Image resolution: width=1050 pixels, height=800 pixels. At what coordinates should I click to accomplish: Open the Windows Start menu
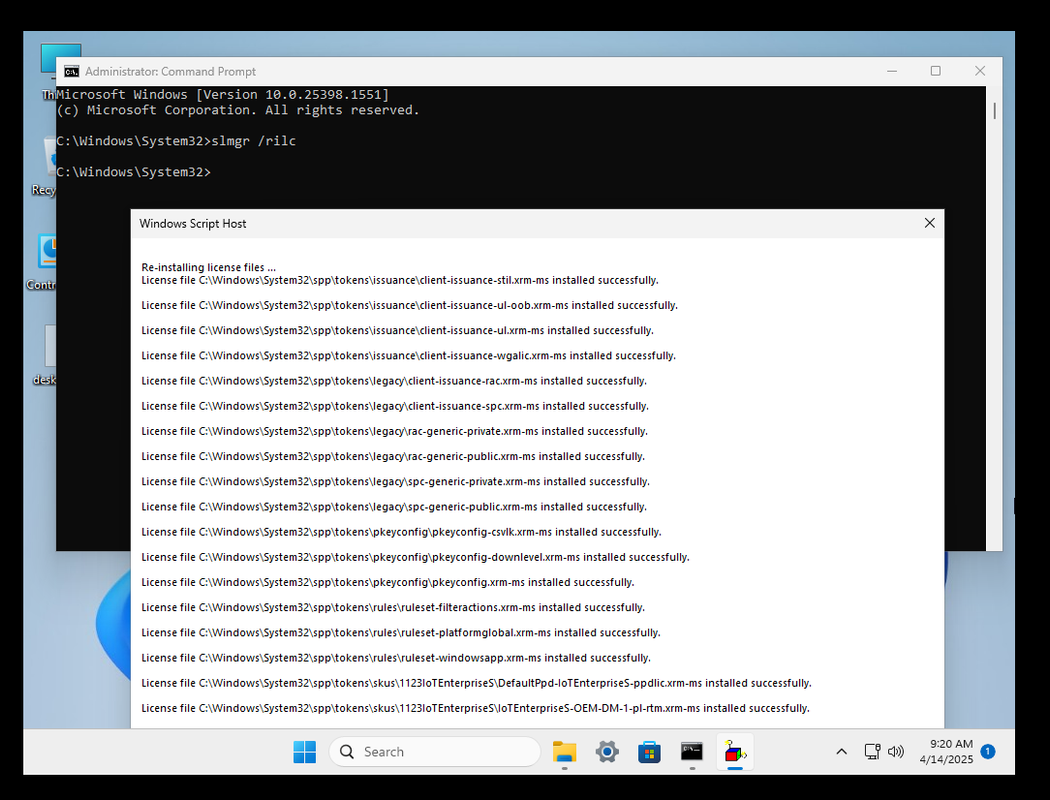(x=305, y=752)
